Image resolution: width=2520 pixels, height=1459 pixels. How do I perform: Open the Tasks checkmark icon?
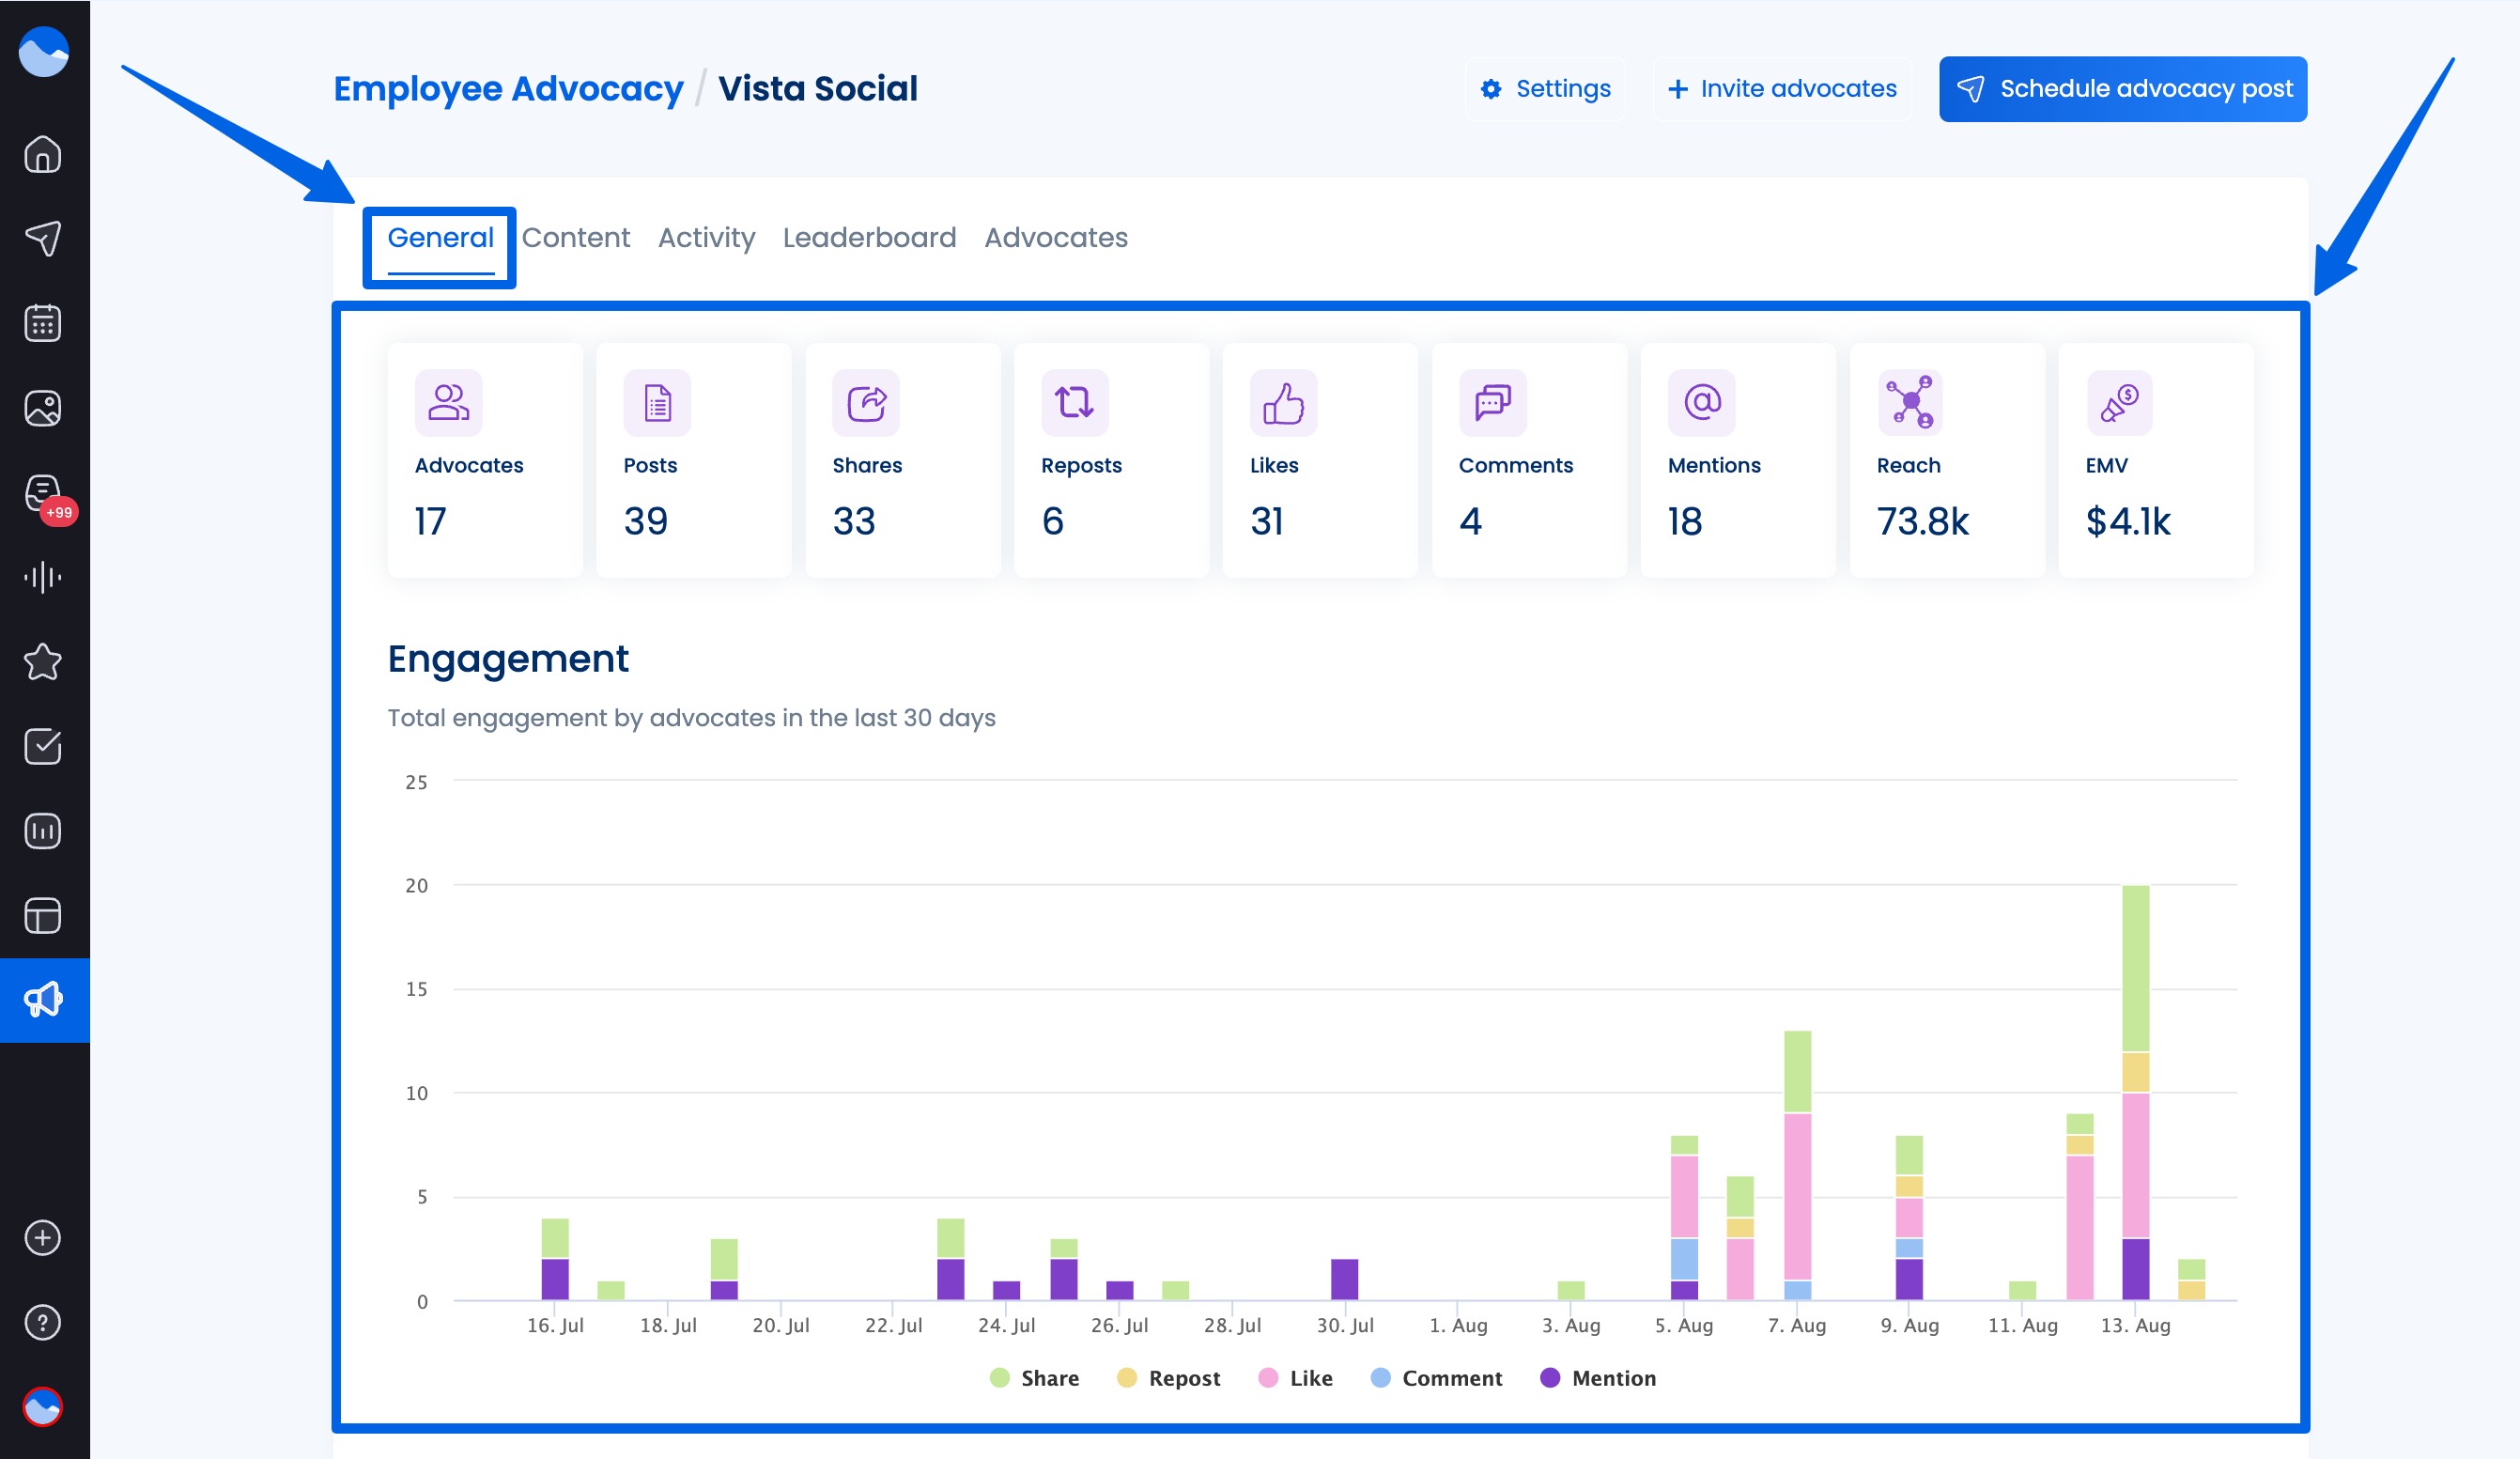[x=43, y=746]
